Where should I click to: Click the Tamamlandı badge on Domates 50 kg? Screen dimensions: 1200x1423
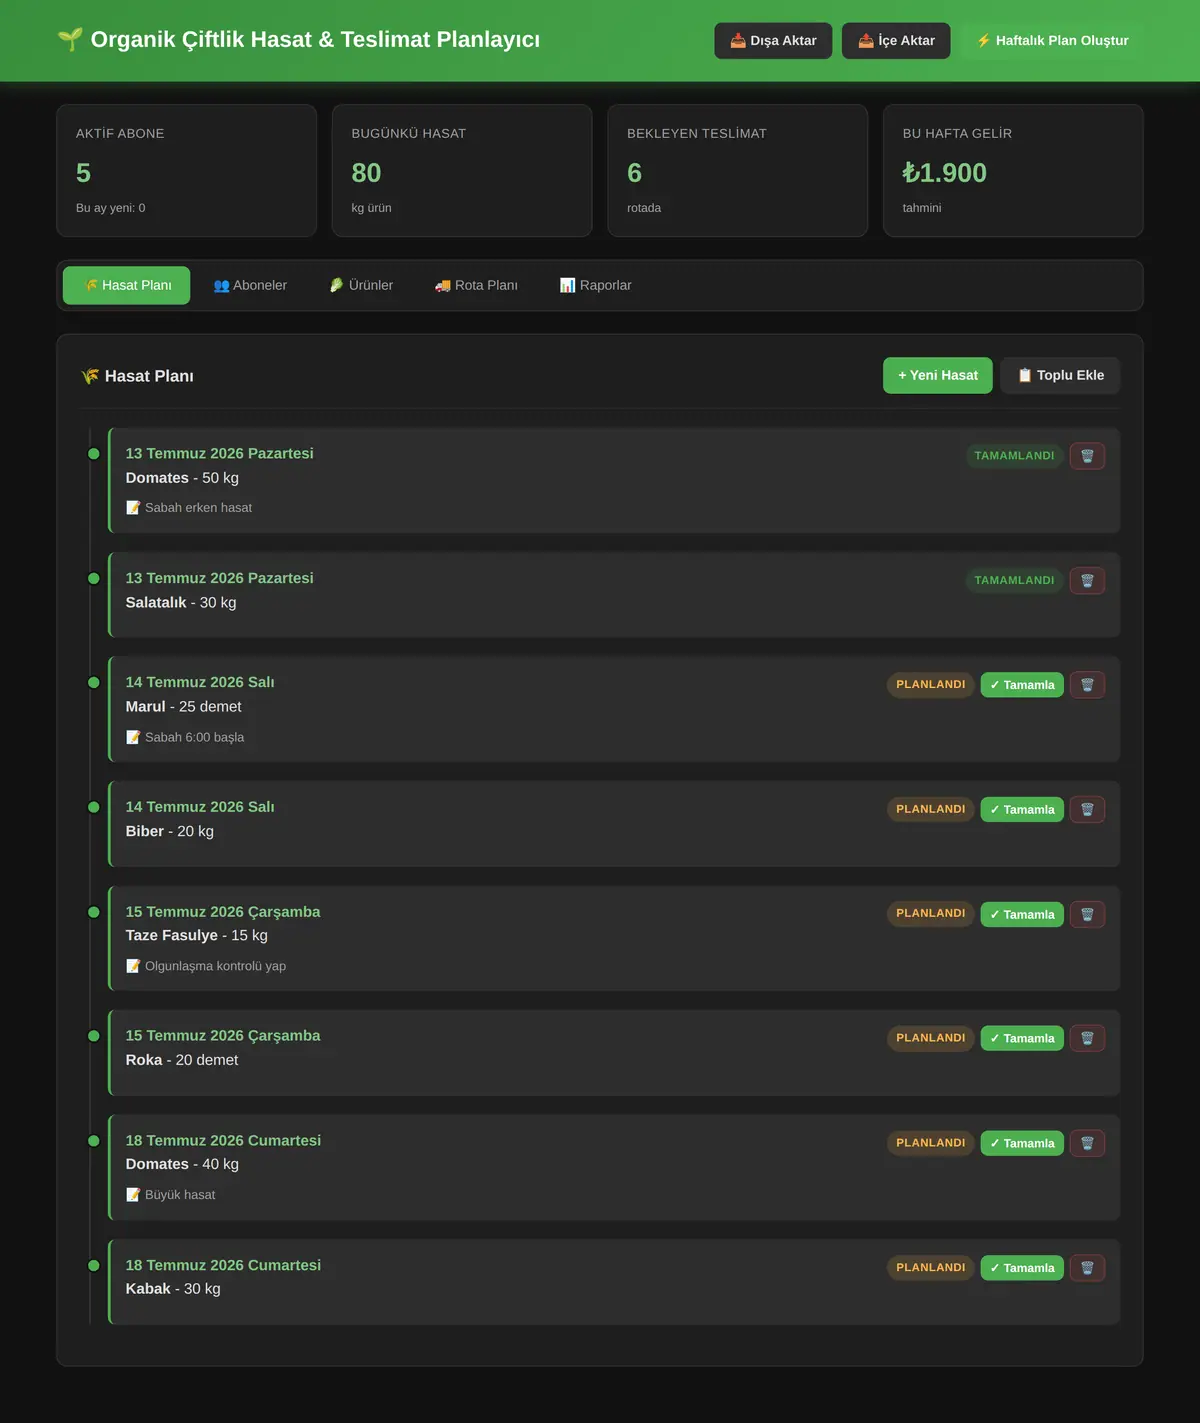click(1014, 456)
